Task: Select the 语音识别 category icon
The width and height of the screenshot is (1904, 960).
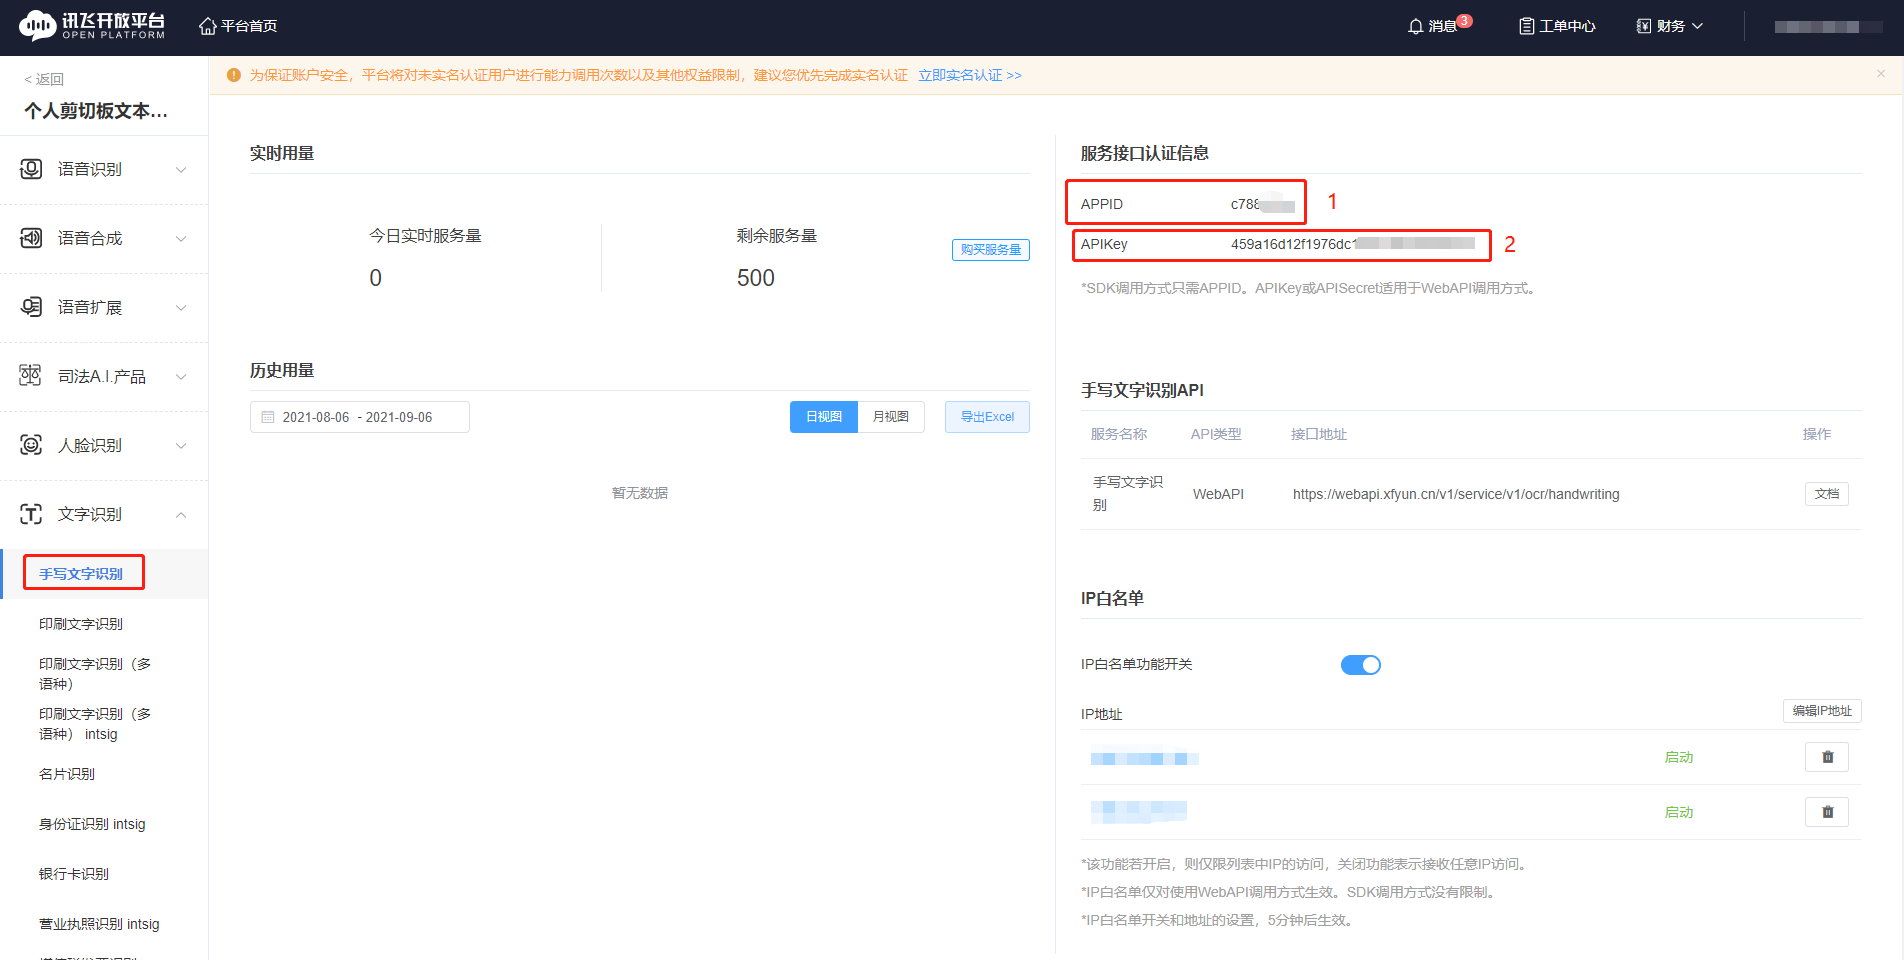Action: [x=30, y=168]
